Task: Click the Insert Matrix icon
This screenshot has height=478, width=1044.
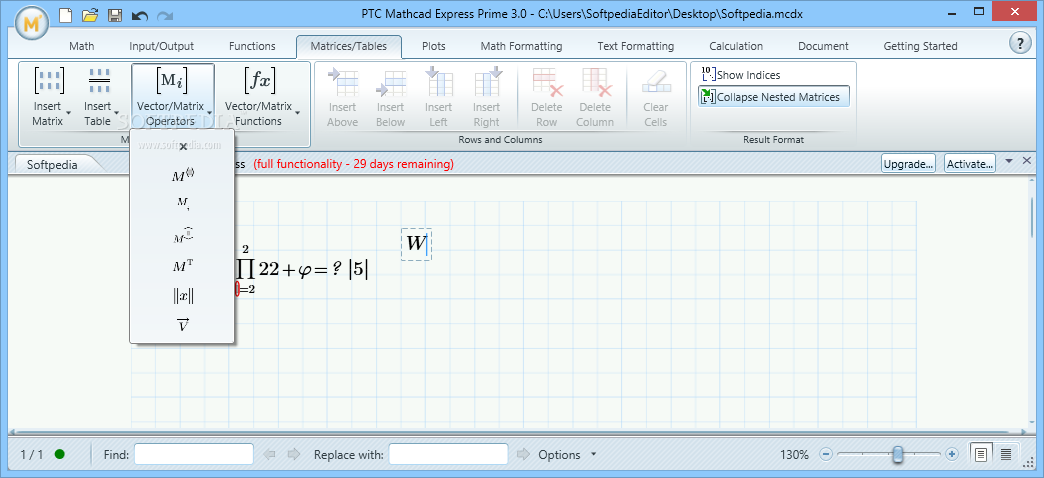Action: [x=49, y=81]
